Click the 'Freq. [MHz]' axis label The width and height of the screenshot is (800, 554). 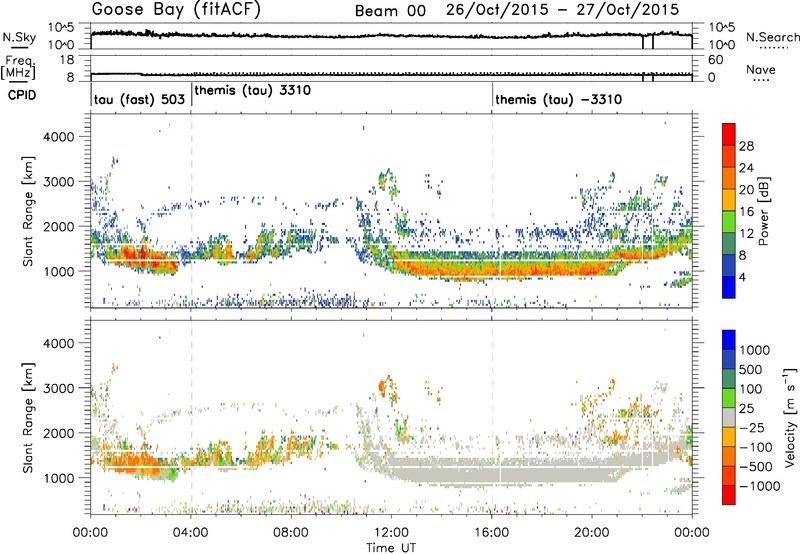[x=18, y=67]
